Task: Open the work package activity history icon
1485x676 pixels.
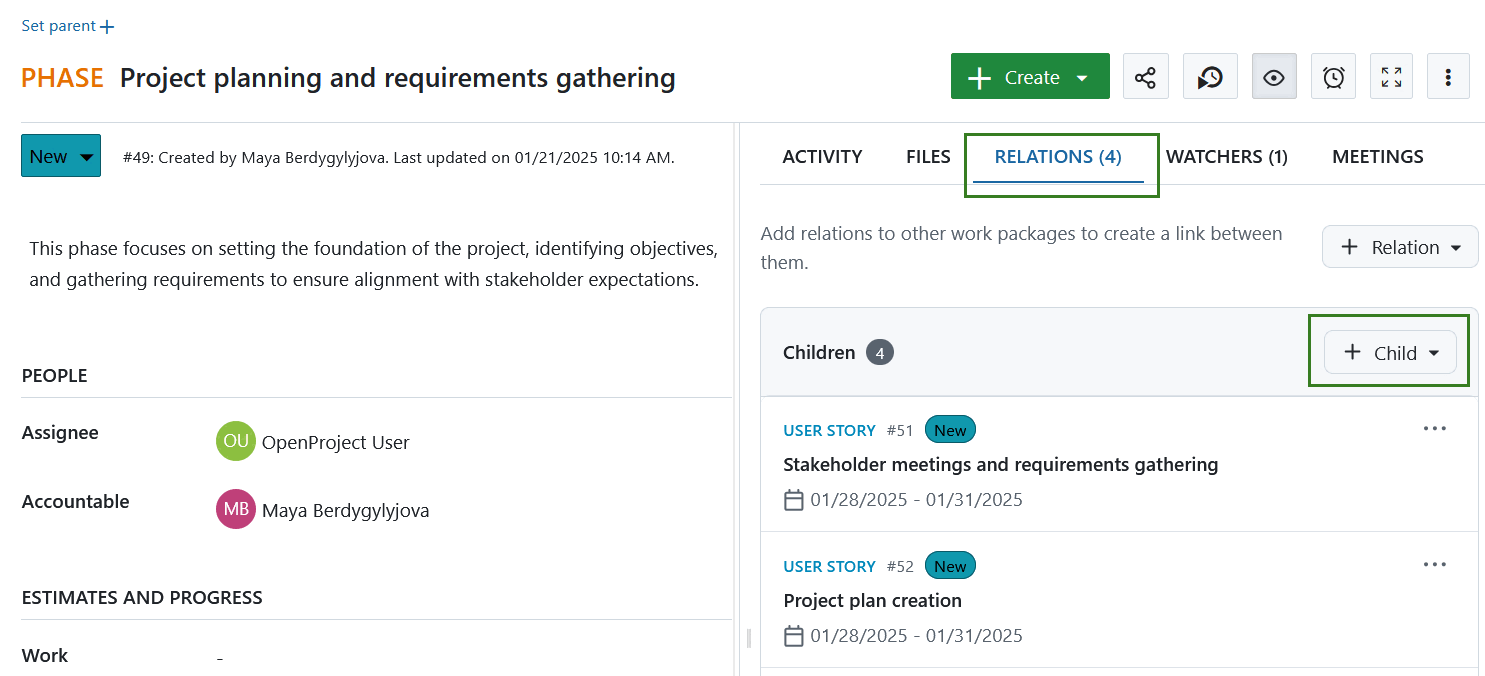Action: (1210, 76)
